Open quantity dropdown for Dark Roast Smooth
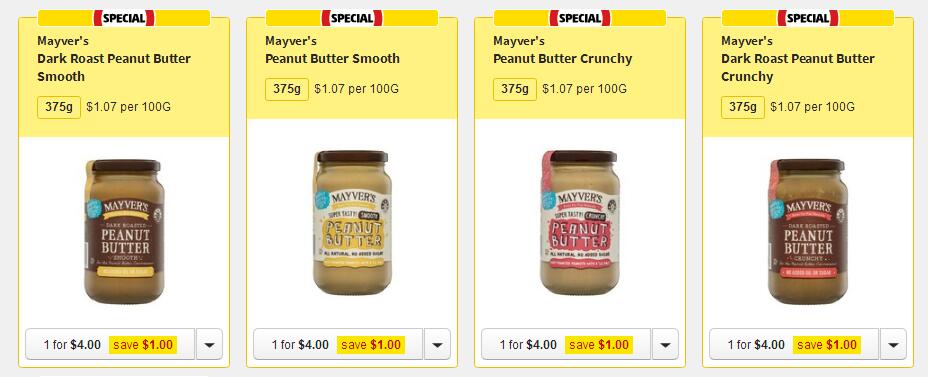Screen dimensions: 928x377 tap(209, 344)
